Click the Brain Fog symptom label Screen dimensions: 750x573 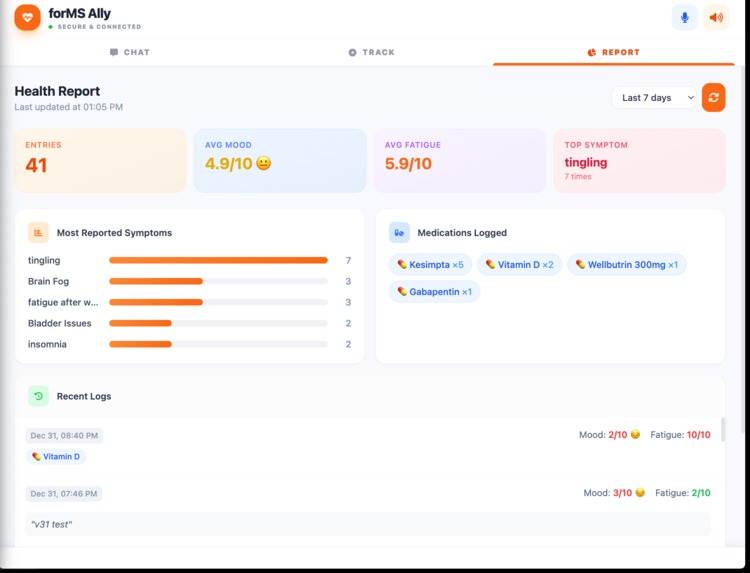48,281
